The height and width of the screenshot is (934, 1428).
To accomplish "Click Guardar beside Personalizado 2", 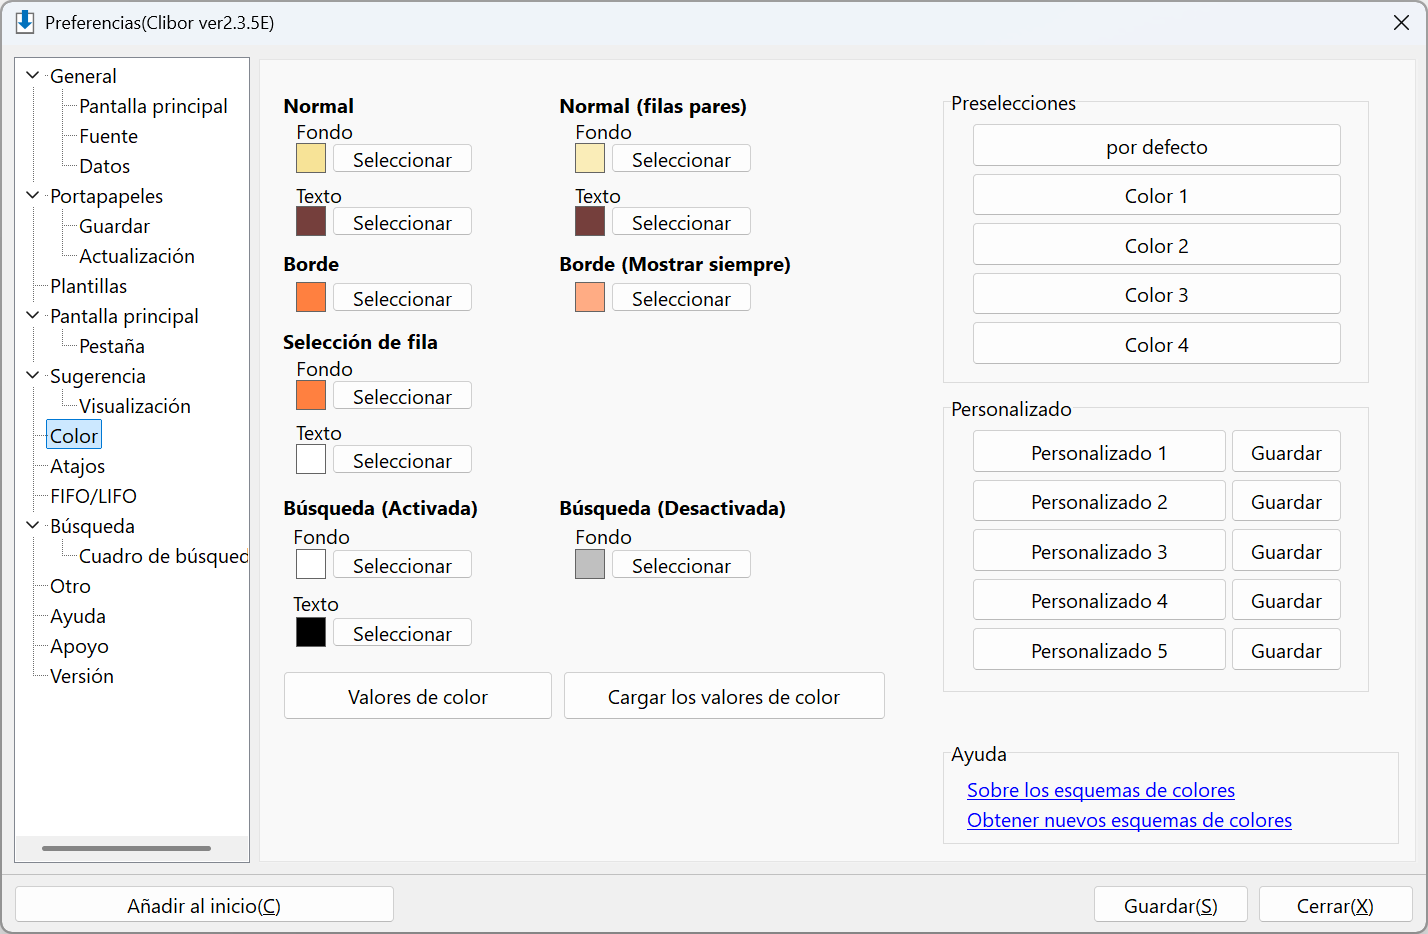I will click(x=1286, y=501).
